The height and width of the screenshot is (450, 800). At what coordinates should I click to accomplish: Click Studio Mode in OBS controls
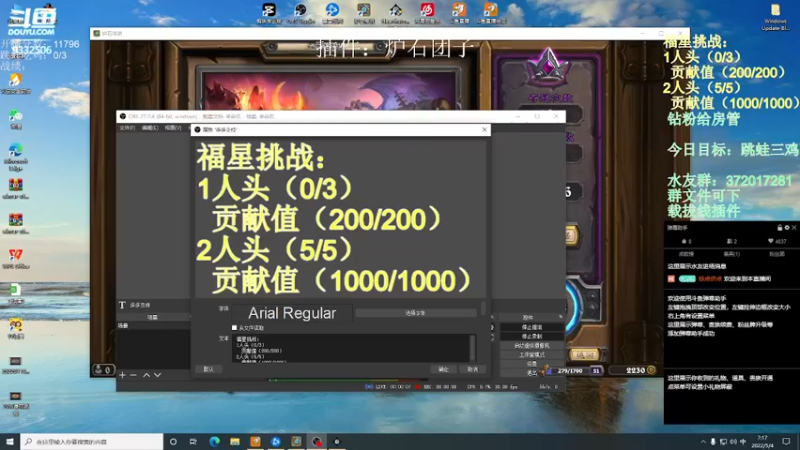[x=532, y=355]
